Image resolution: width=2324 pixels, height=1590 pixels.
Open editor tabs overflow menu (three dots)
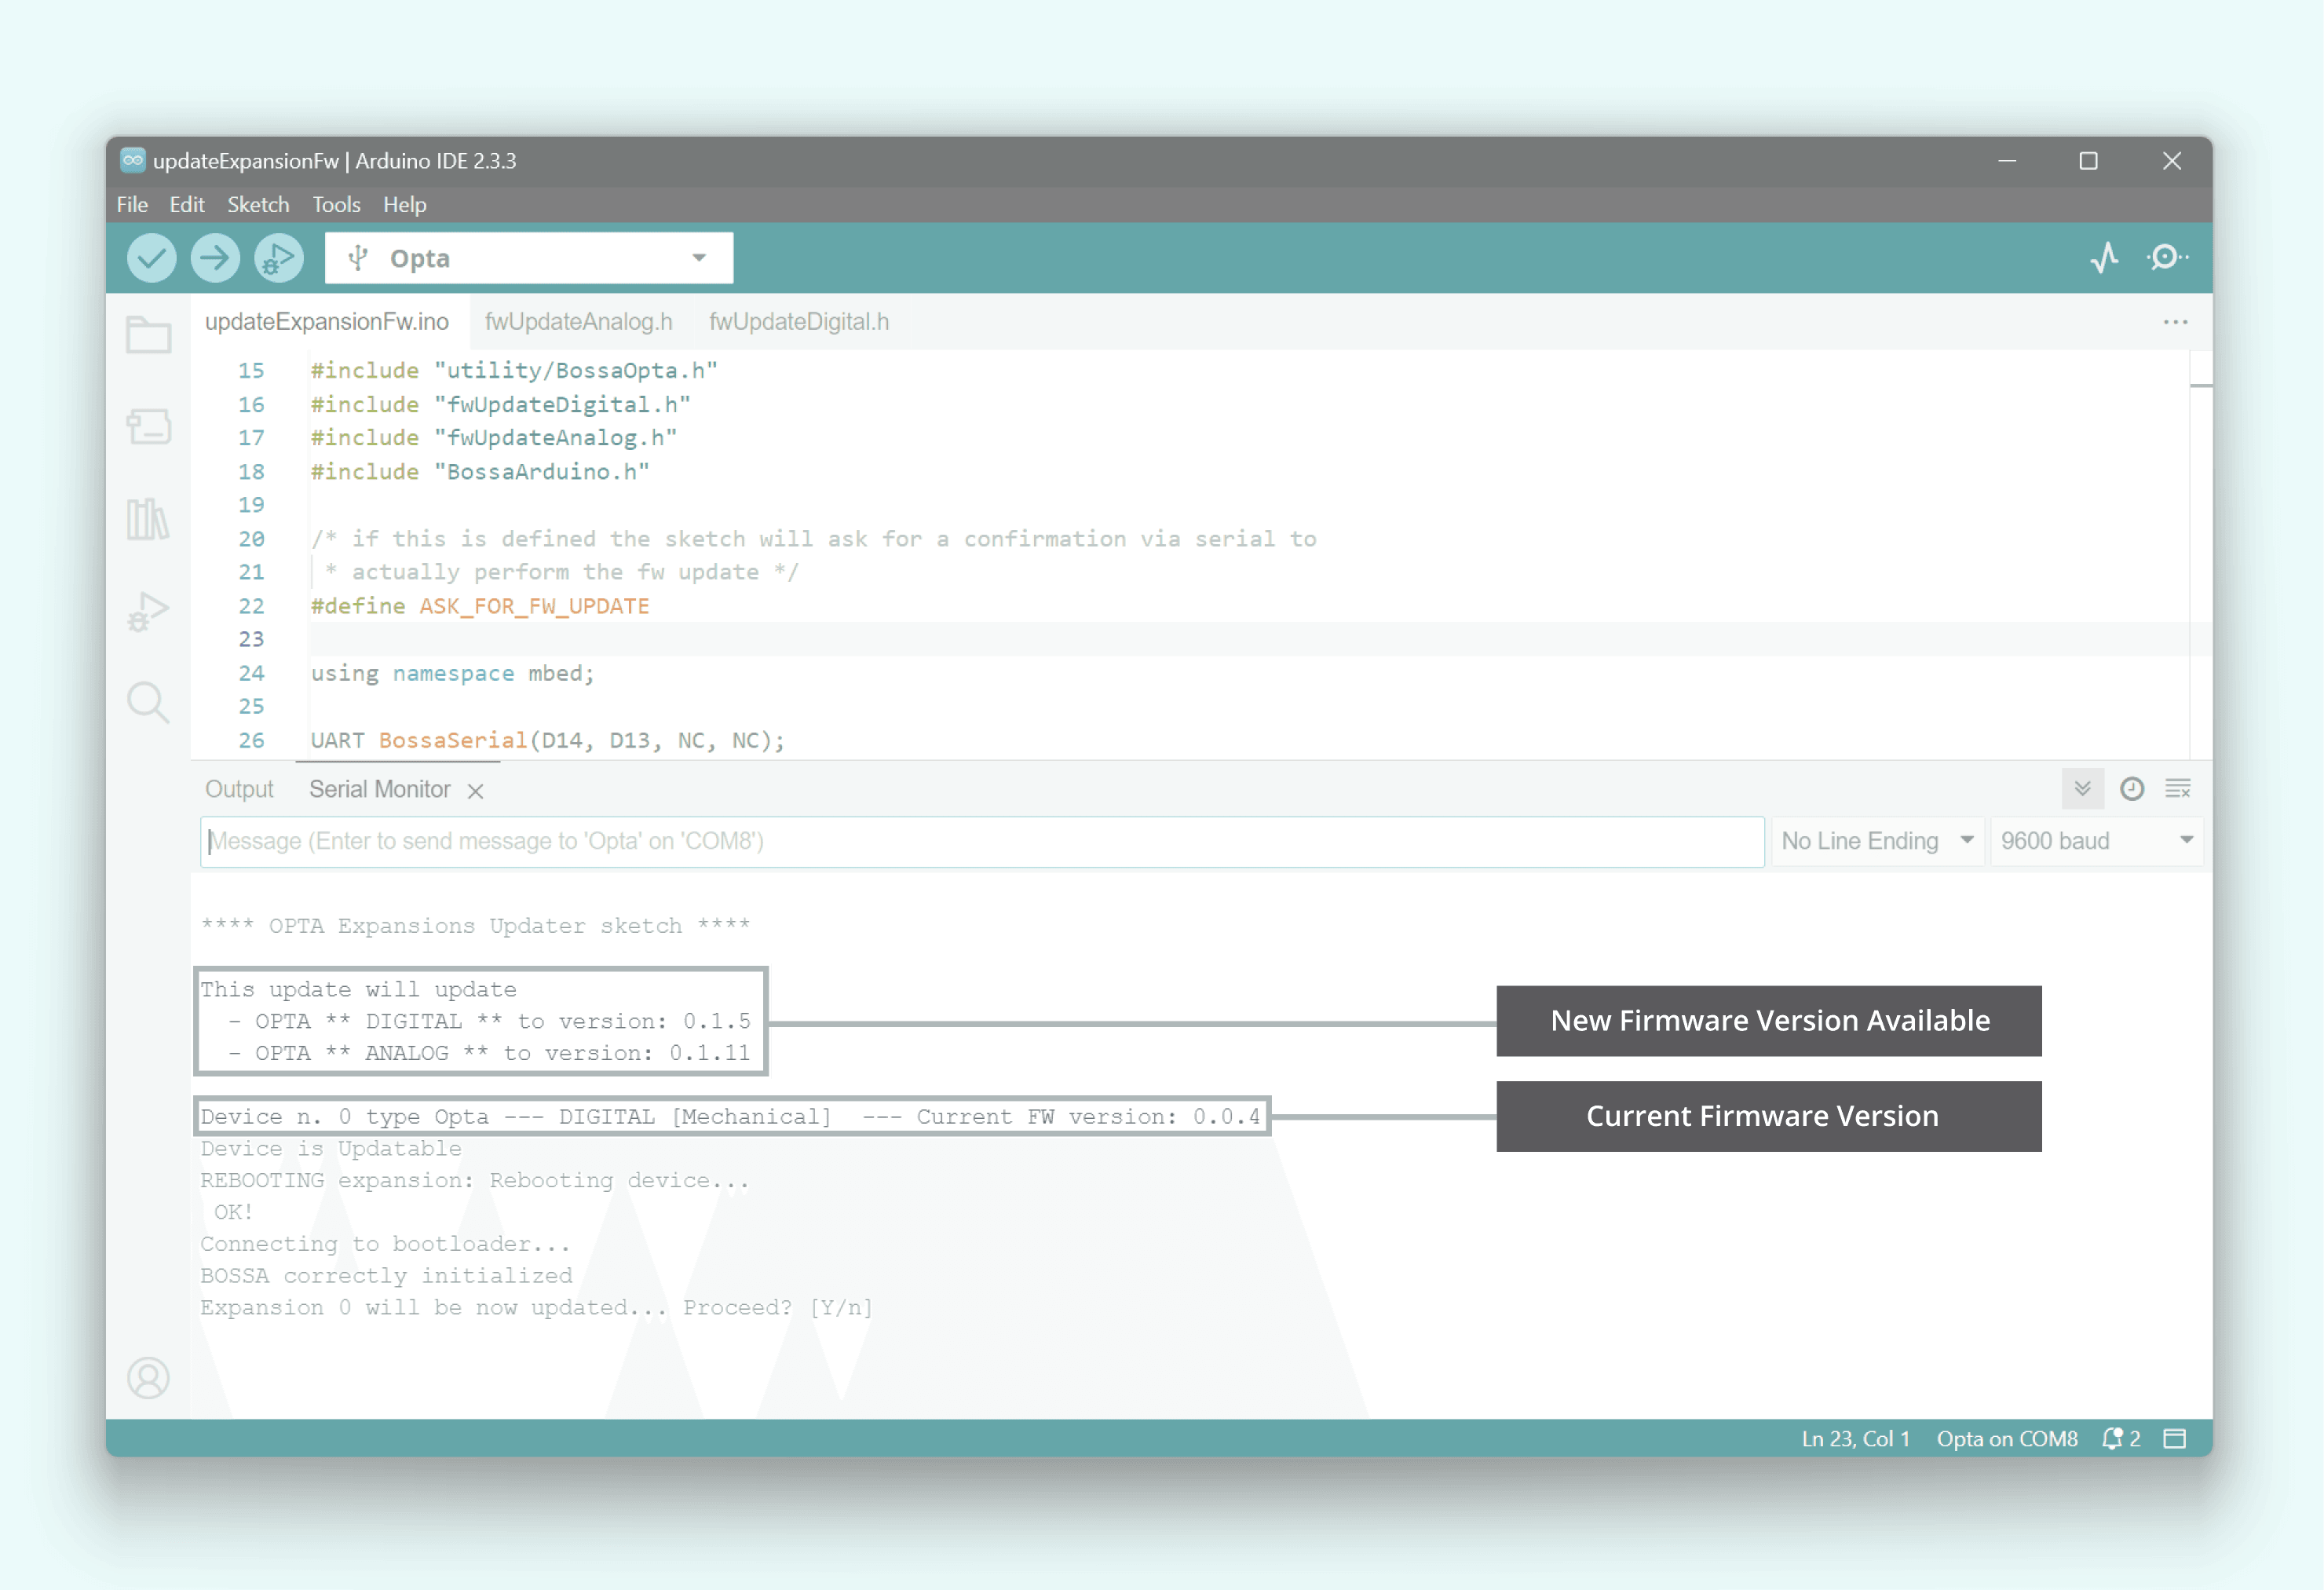[x=2175, y=322]
